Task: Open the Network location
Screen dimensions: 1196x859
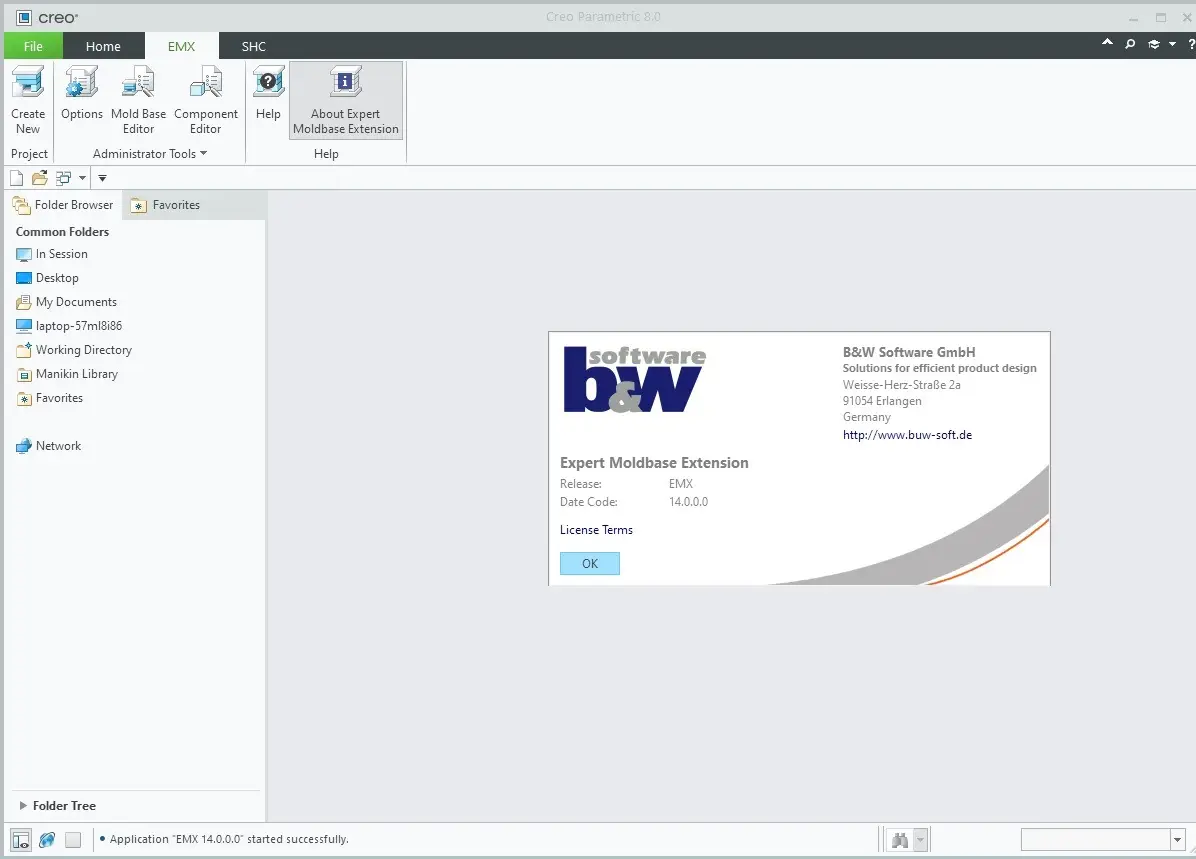Action: 49,446
